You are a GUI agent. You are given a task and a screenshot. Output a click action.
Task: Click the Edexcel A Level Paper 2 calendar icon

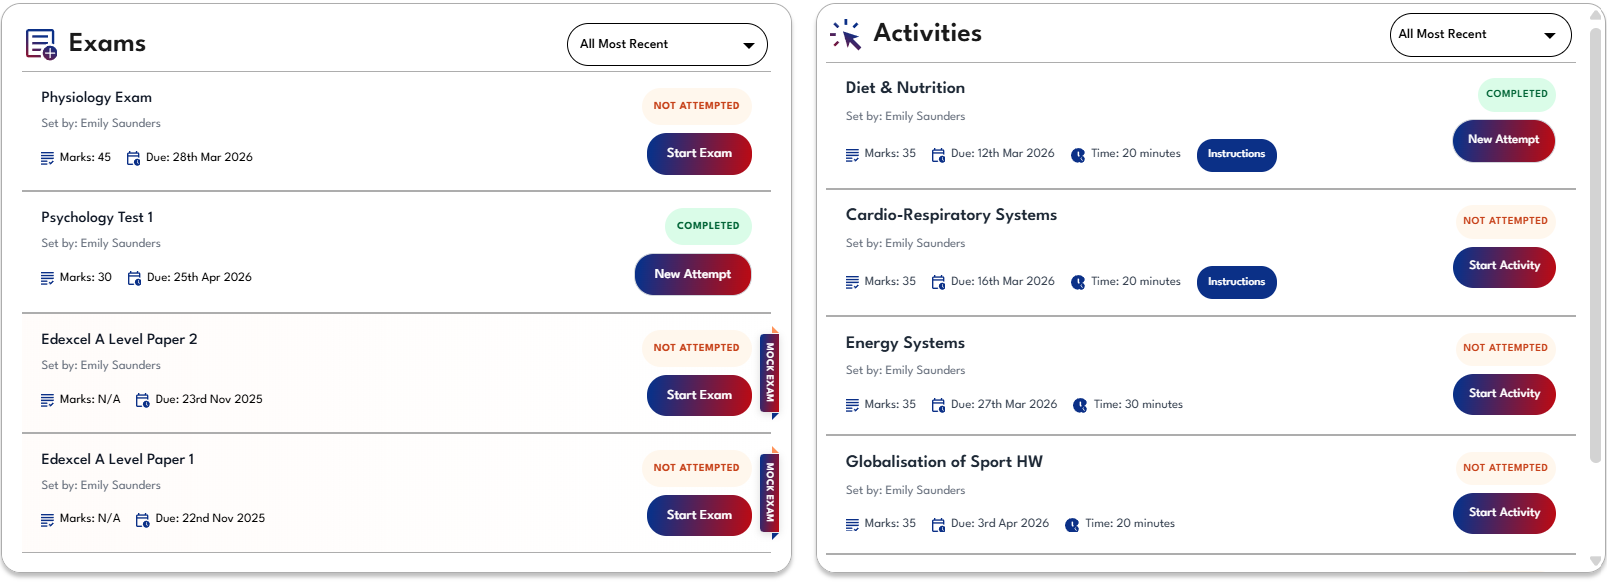(142, 400)
